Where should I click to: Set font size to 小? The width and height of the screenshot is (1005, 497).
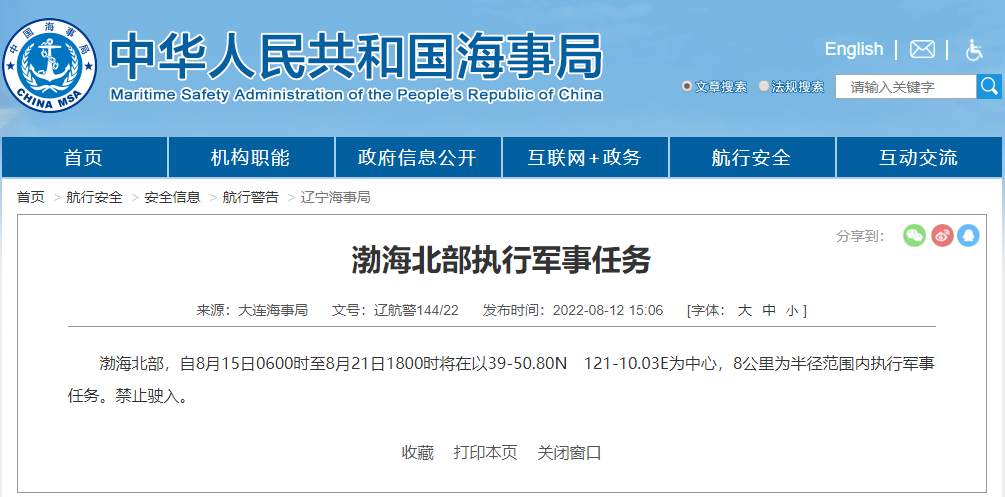(793, 311)
